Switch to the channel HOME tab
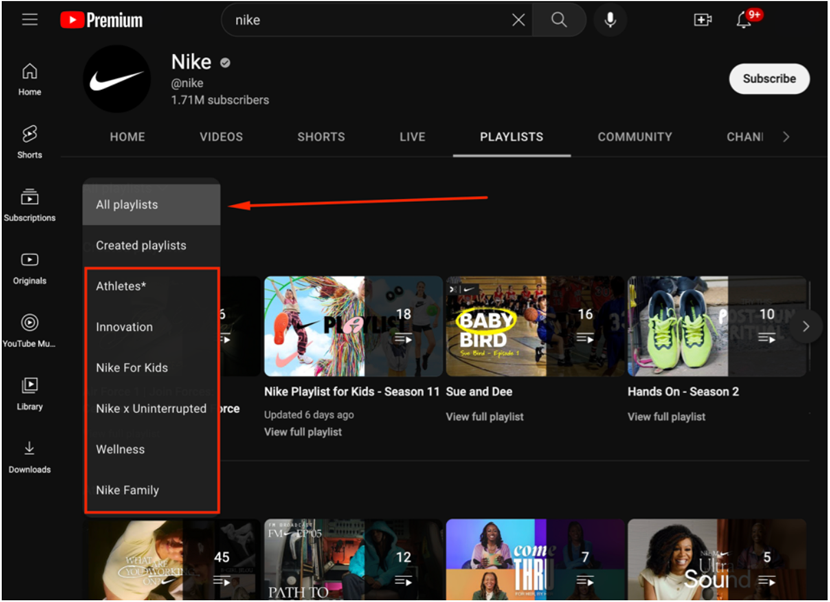The image size is (830, 602). point(128,137)
